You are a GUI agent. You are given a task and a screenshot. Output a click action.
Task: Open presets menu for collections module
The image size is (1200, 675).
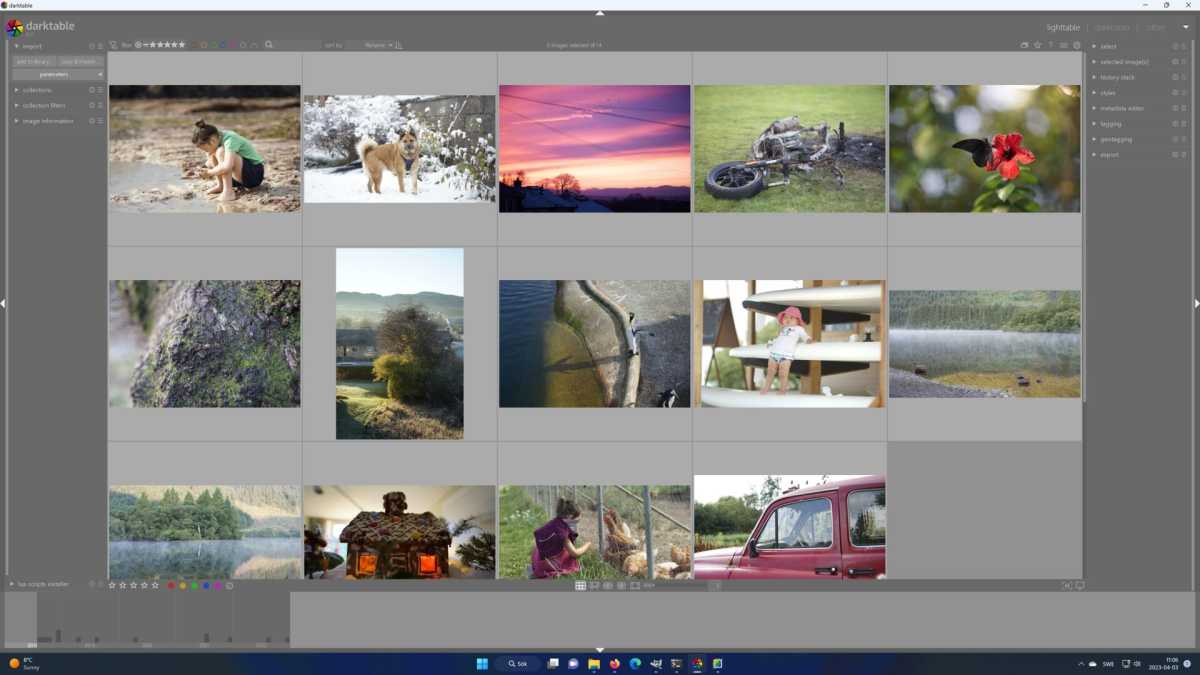(x=100, y=90)
